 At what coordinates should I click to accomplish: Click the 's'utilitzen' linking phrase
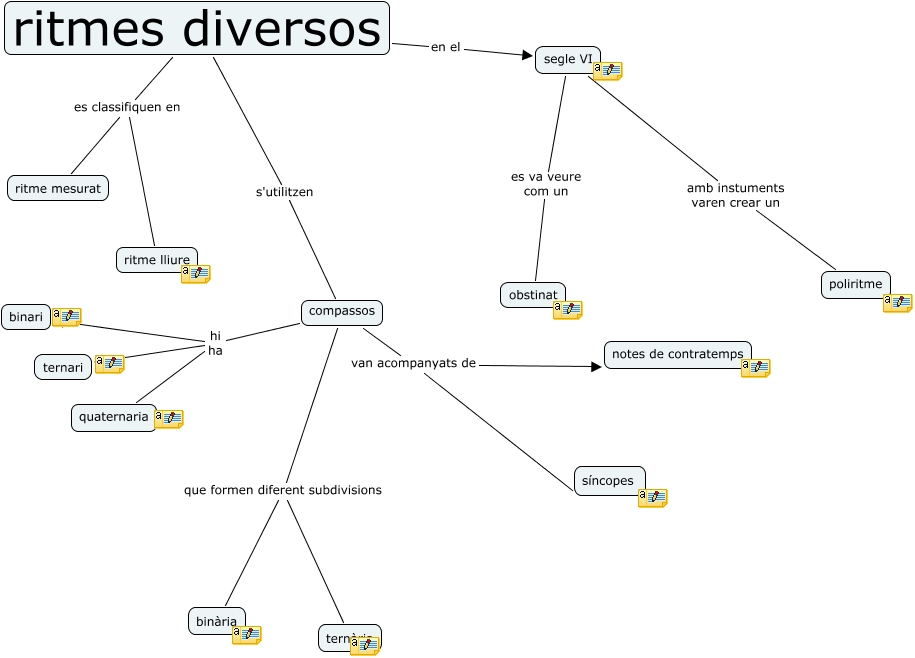[285, 192]
